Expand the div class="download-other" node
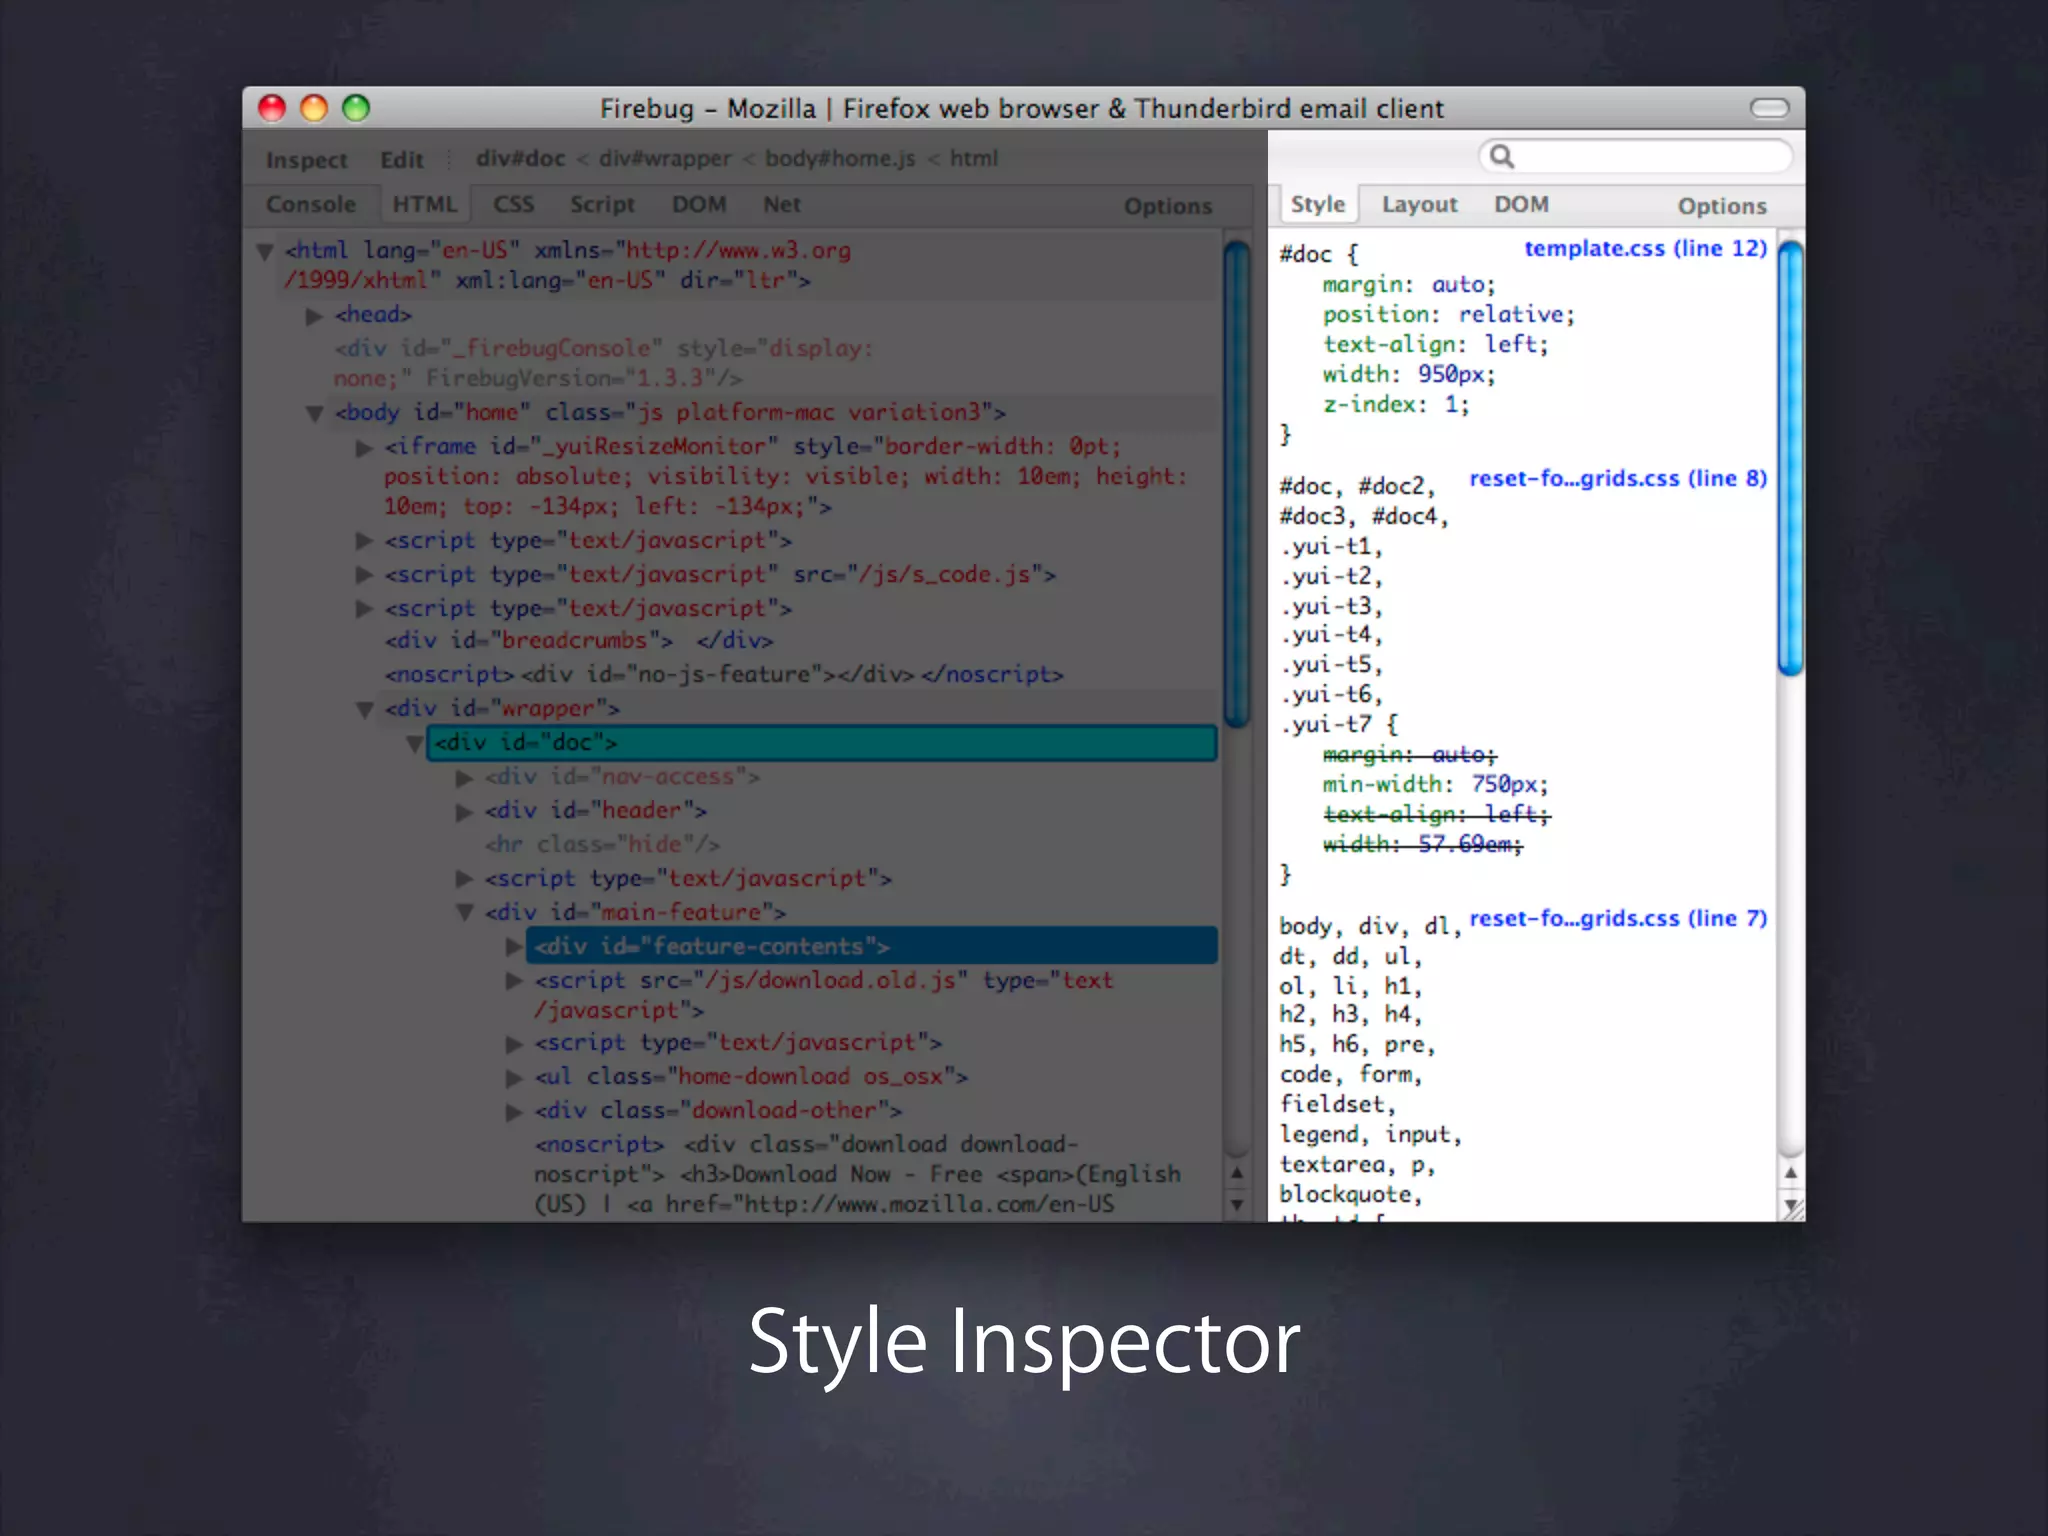The height and width of the screenshot is (1536, 2048). coord(514,1111)
